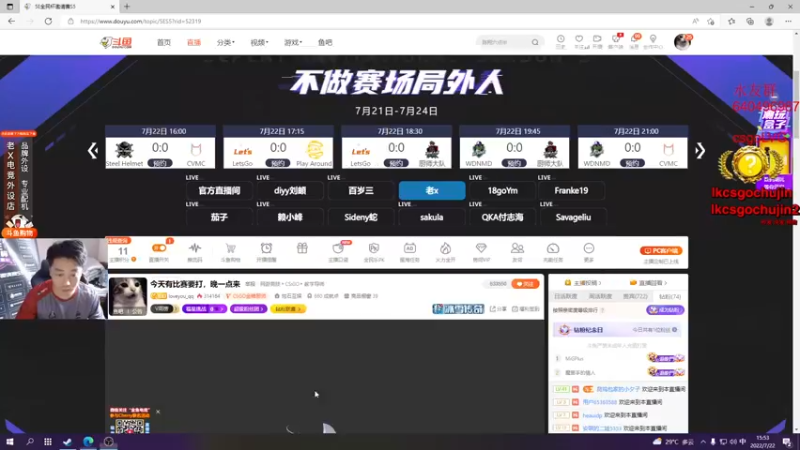Switch to the weekly rank tab
The image size is (800, 450).
pos(600,296)
